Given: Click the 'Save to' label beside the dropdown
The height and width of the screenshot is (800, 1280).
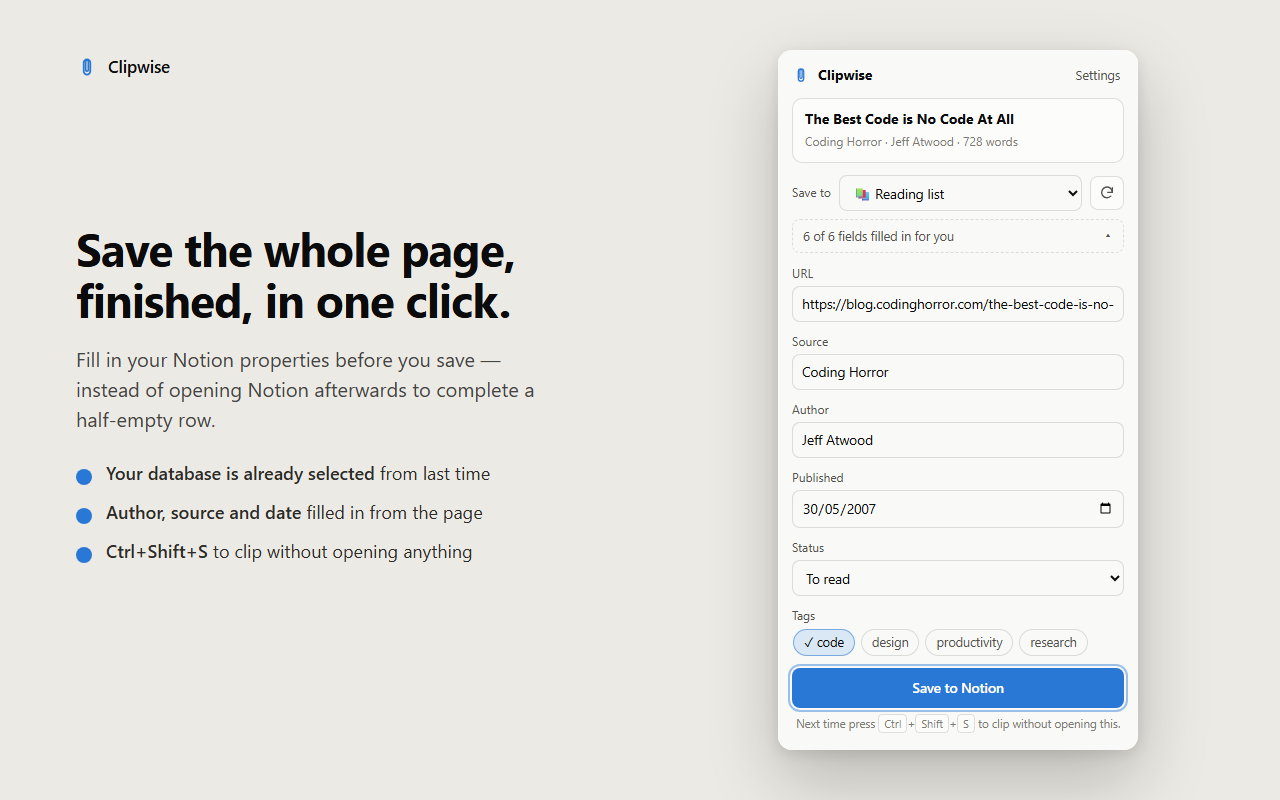Looking at the screenshot, I should coord(811,193).
